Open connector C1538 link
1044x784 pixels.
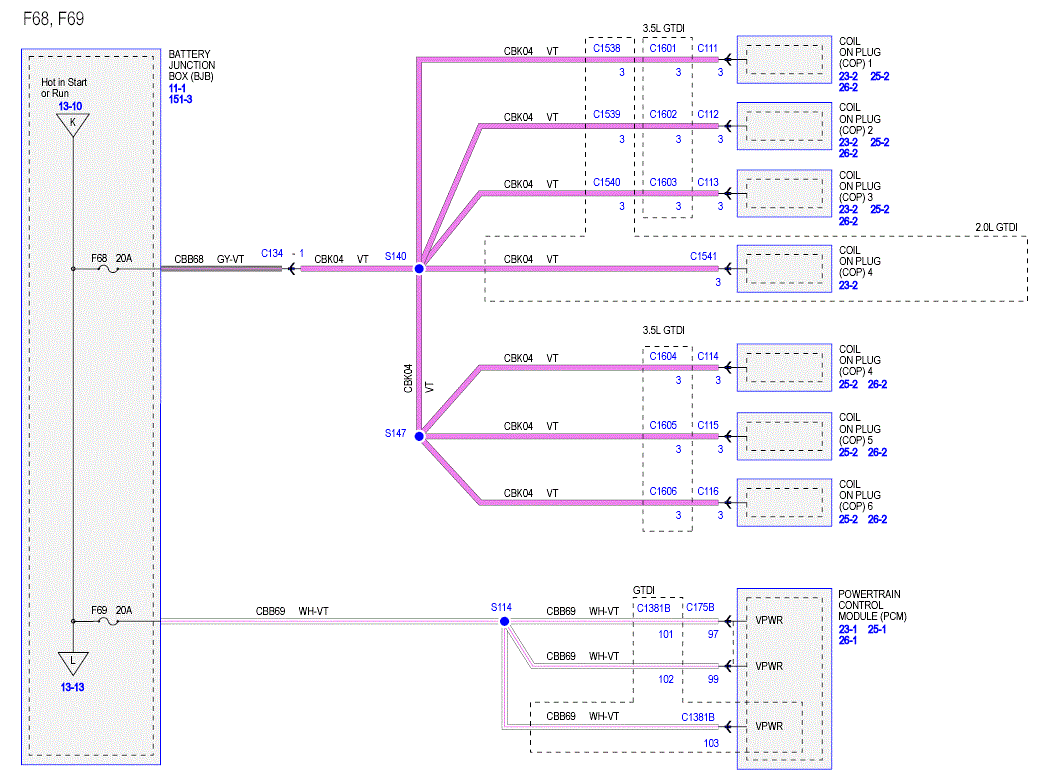tap(607, 49)
